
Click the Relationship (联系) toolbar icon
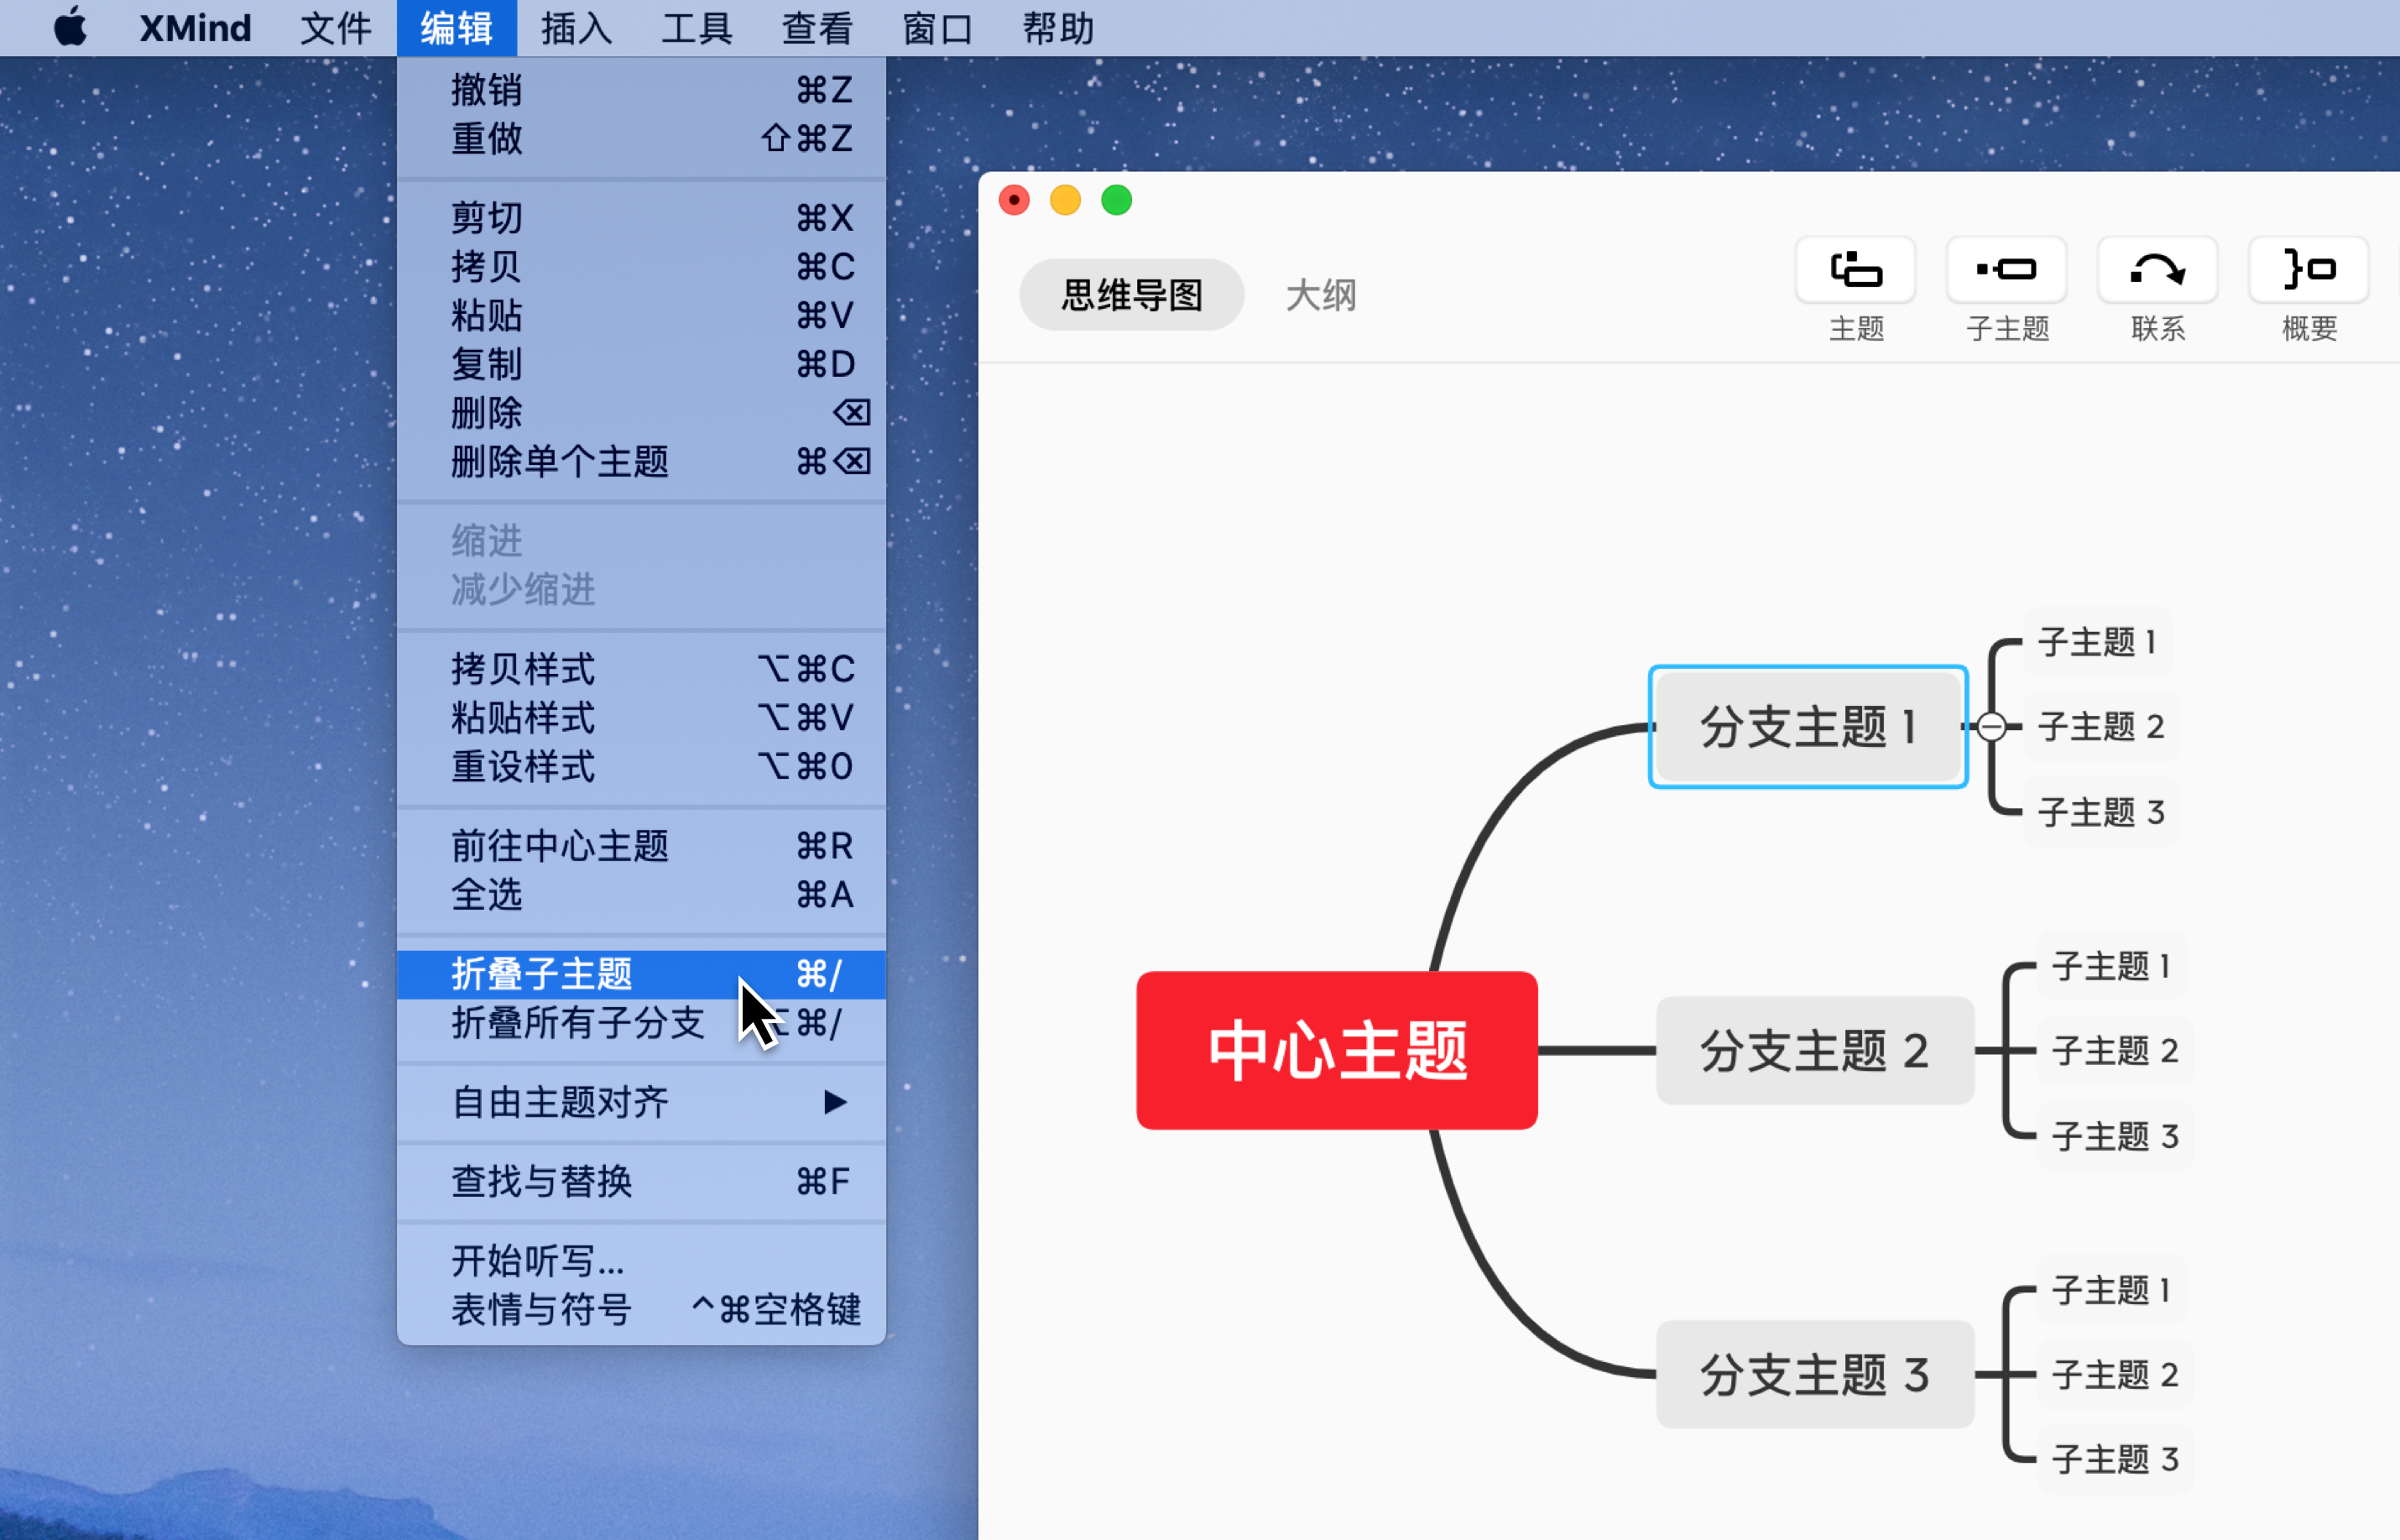tap(2157, 270)
